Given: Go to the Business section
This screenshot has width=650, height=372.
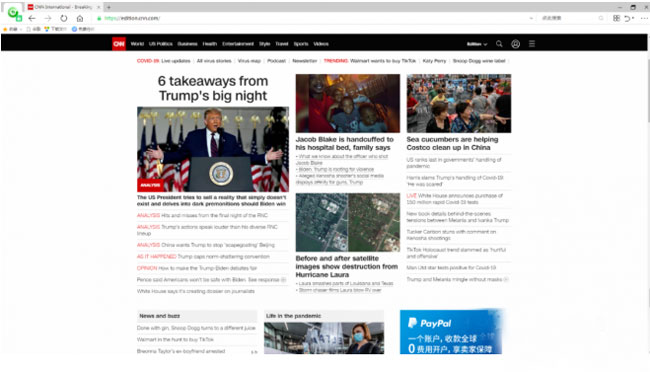Looking at the screenshot, I should pos(187,44).
